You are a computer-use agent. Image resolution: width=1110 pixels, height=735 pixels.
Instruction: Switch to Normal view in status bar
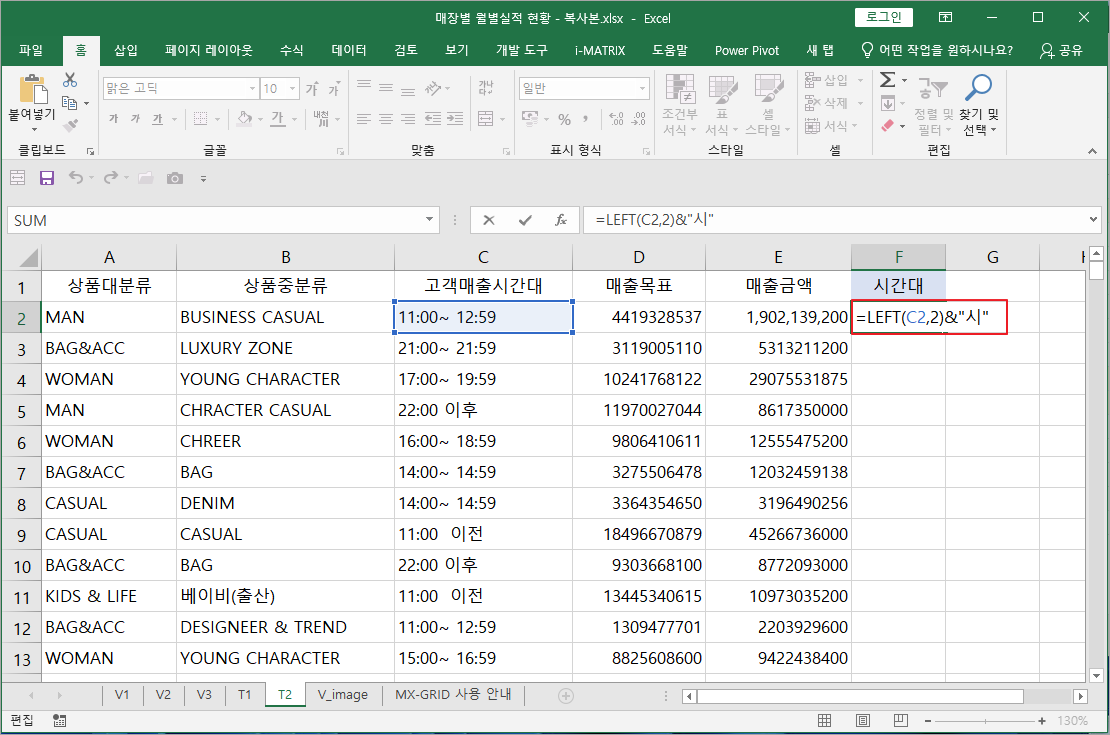[x=825, y=720]
